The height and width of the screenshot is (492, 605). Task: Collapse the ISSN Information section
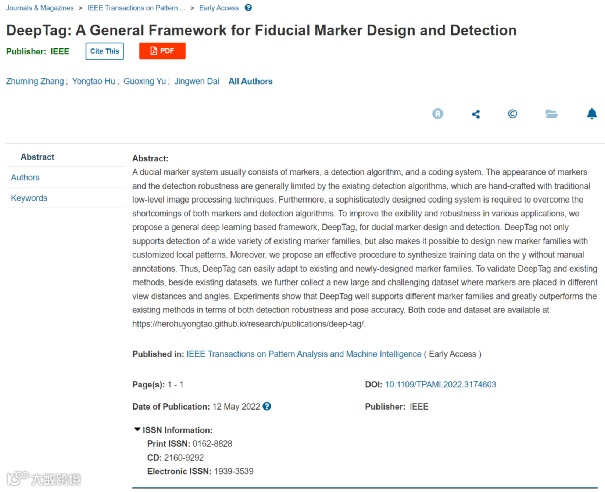click(137, 430)
